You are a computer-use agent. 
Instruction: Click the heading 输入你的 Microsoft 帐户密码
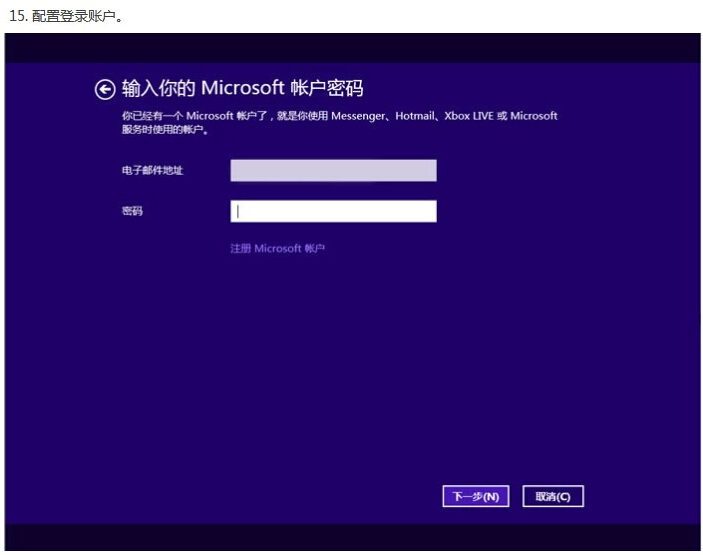point(242,88)
